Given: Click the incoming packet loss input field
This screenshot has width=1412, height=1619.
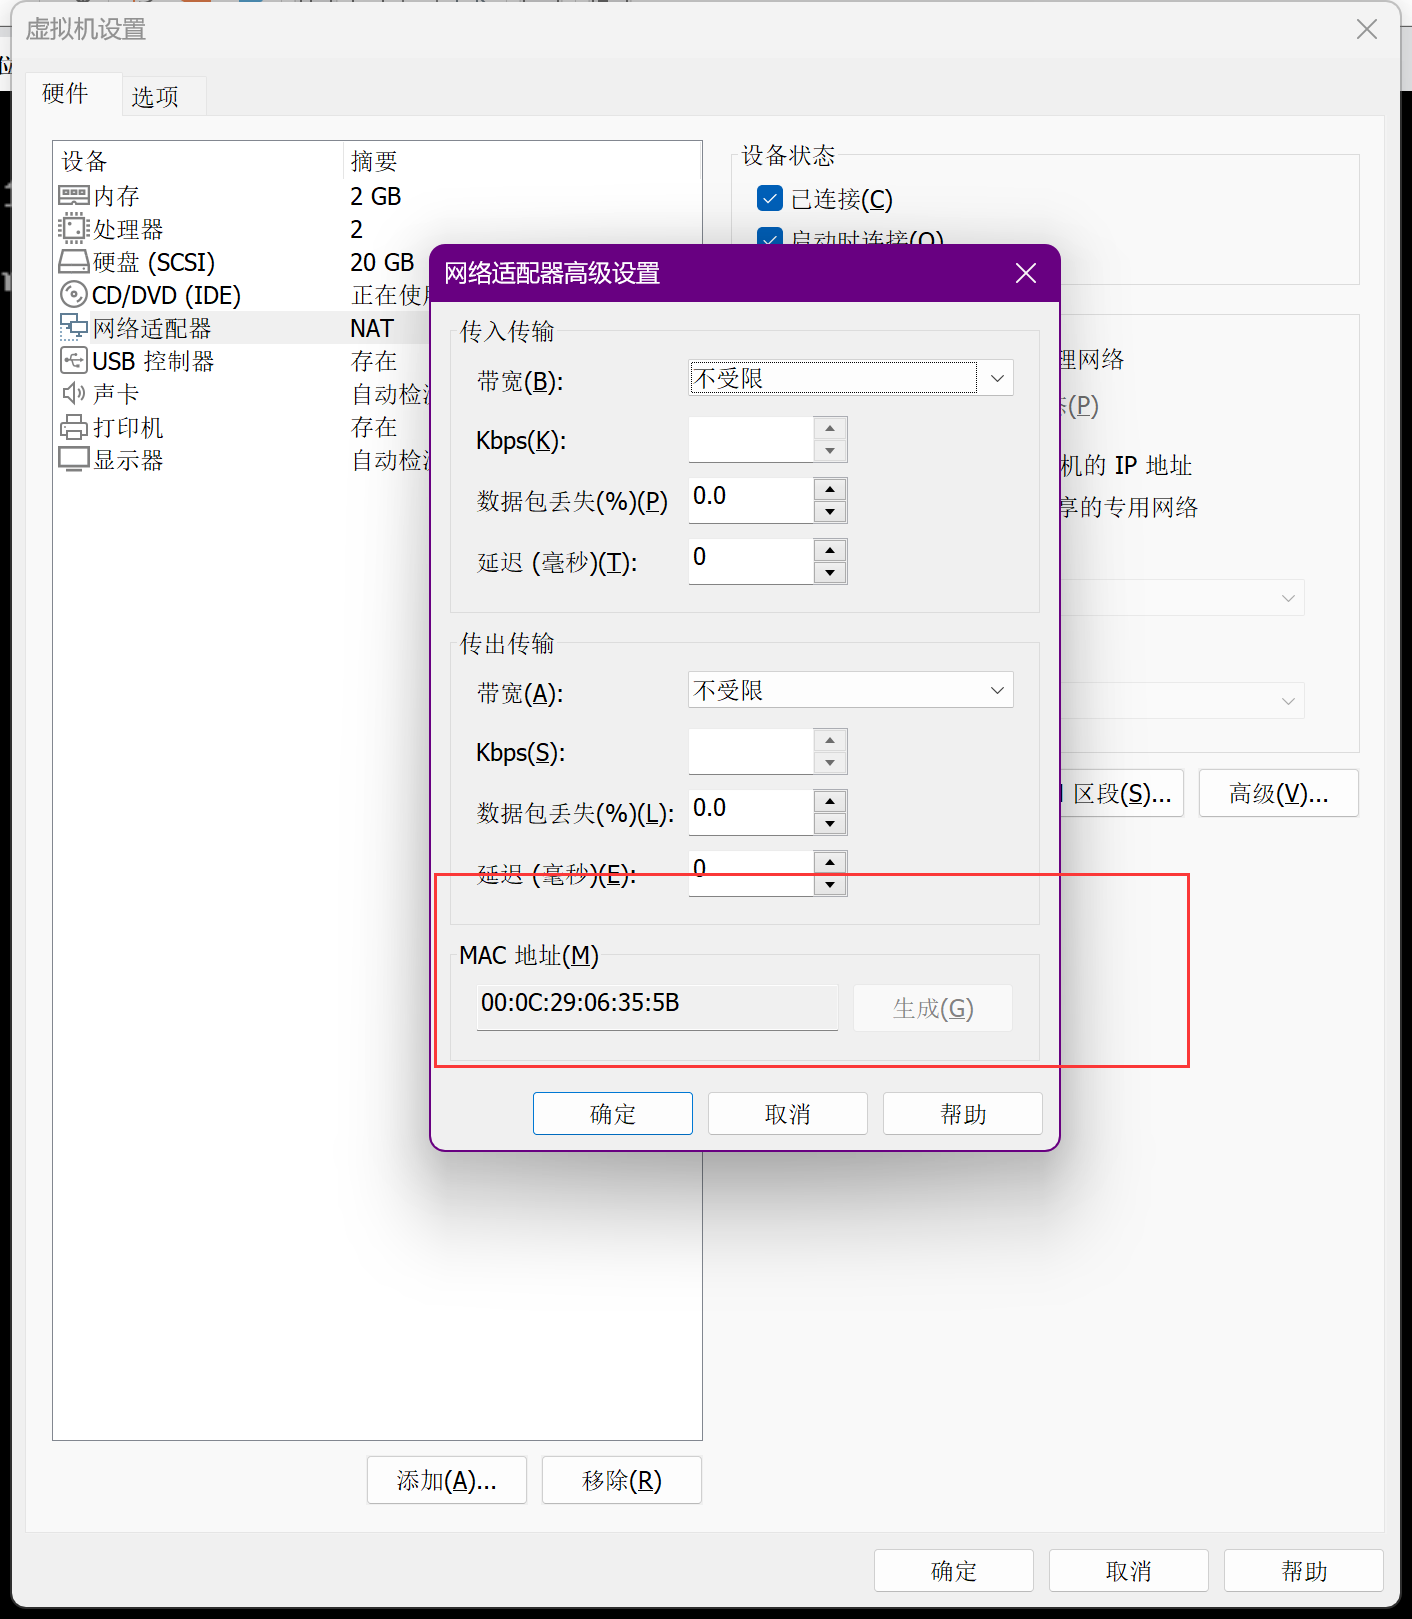Looking at the screenshot, I should tap(751, 500).
